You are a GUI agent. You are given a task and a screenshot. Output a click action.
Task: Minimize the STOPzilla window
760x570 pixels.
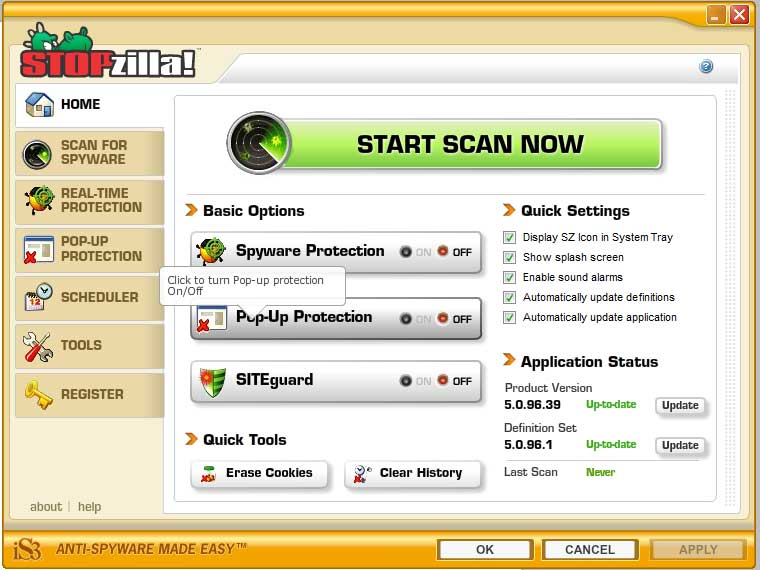(715, 16)
